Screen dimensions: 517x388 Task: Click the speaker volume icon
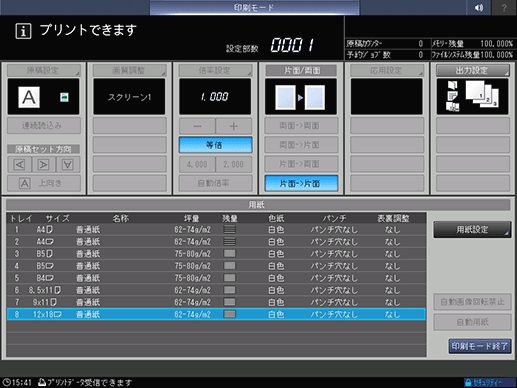(479, 7)
